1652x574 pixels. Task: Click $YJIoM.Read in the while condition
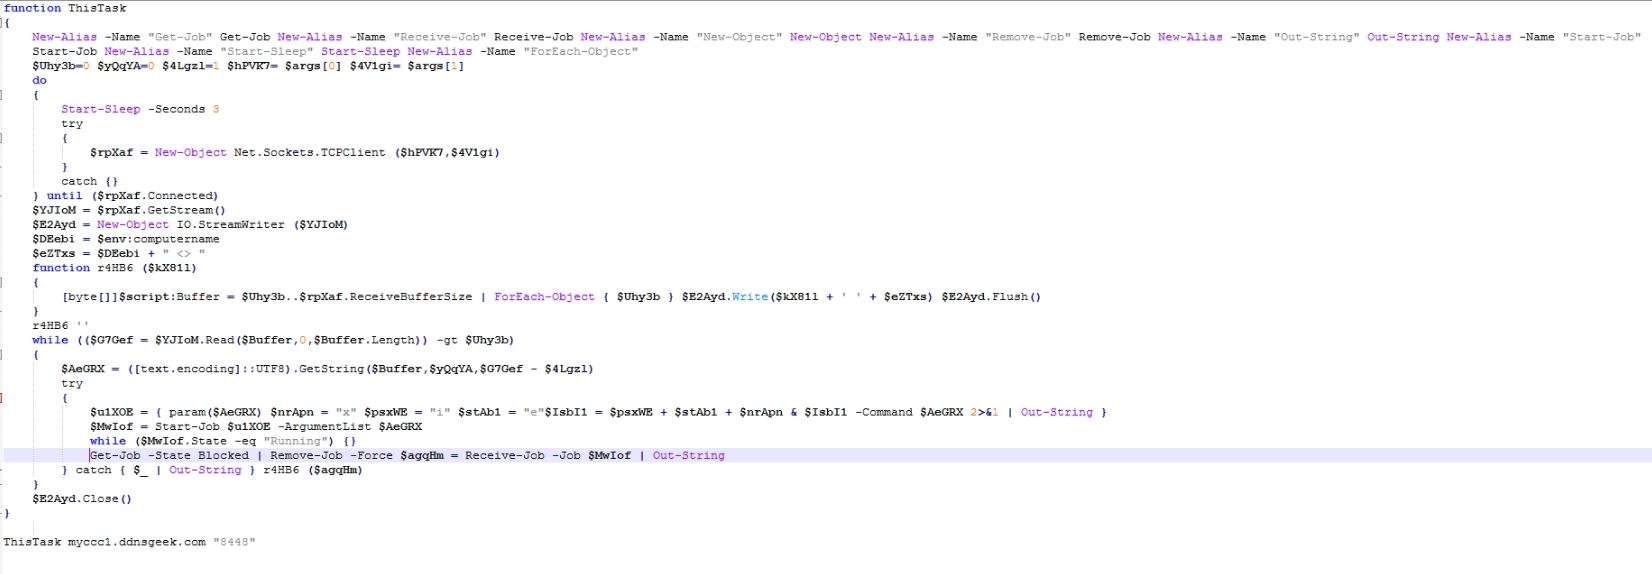click(194, 340)
